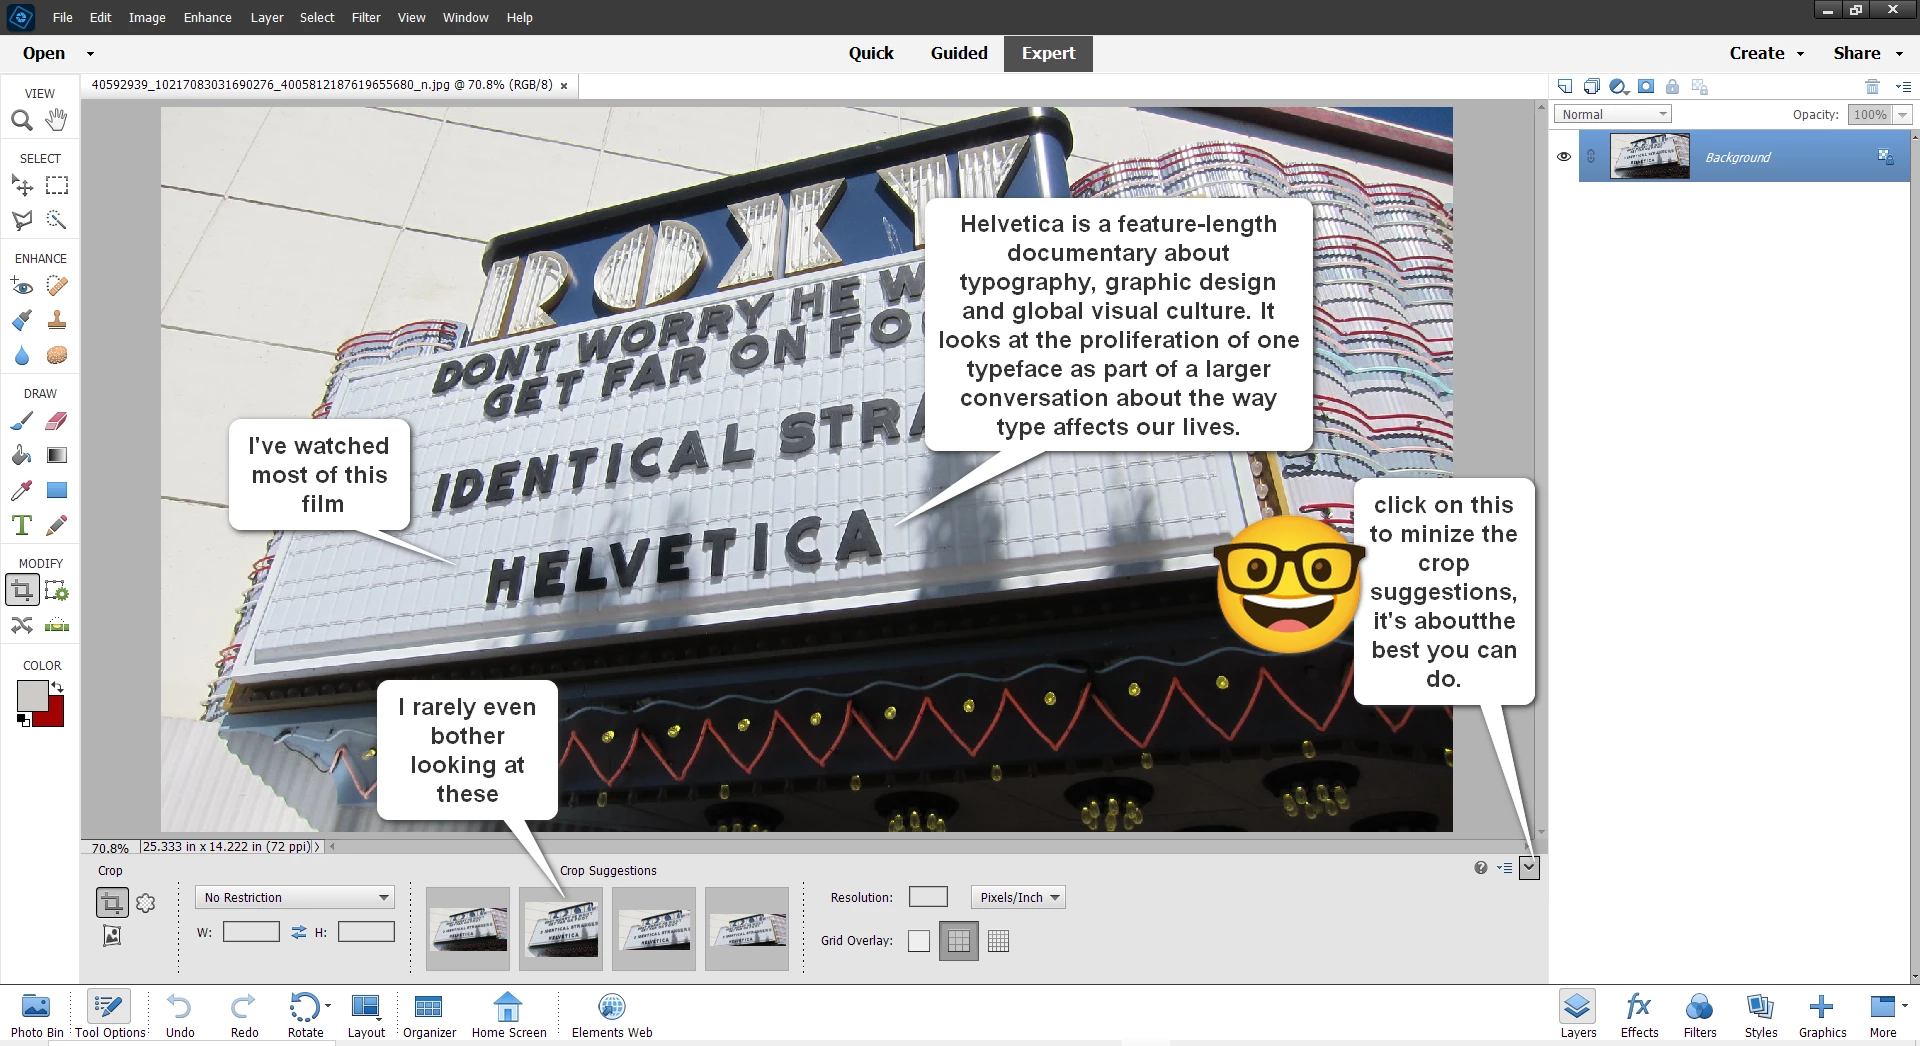Expand the Open recent files arrow
This screenshot has width=1920, height=1046.
(x=90, y=54)
